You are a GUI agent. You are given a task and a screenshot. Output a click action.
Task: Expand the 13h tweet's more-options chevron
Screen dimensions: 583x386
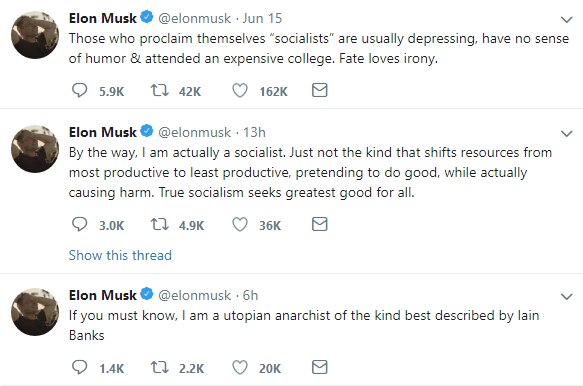566,133
